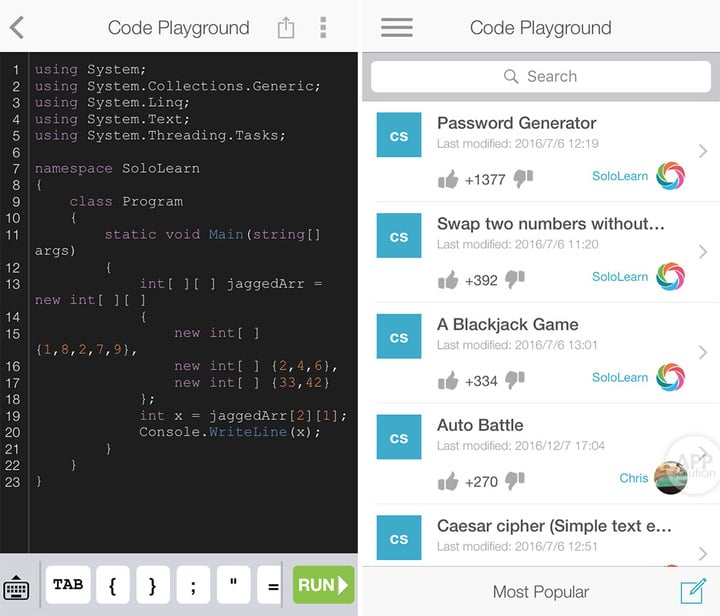Insert an opening curly brace
This screenshot has height=616, width=720.
click(x=112, y=585)
